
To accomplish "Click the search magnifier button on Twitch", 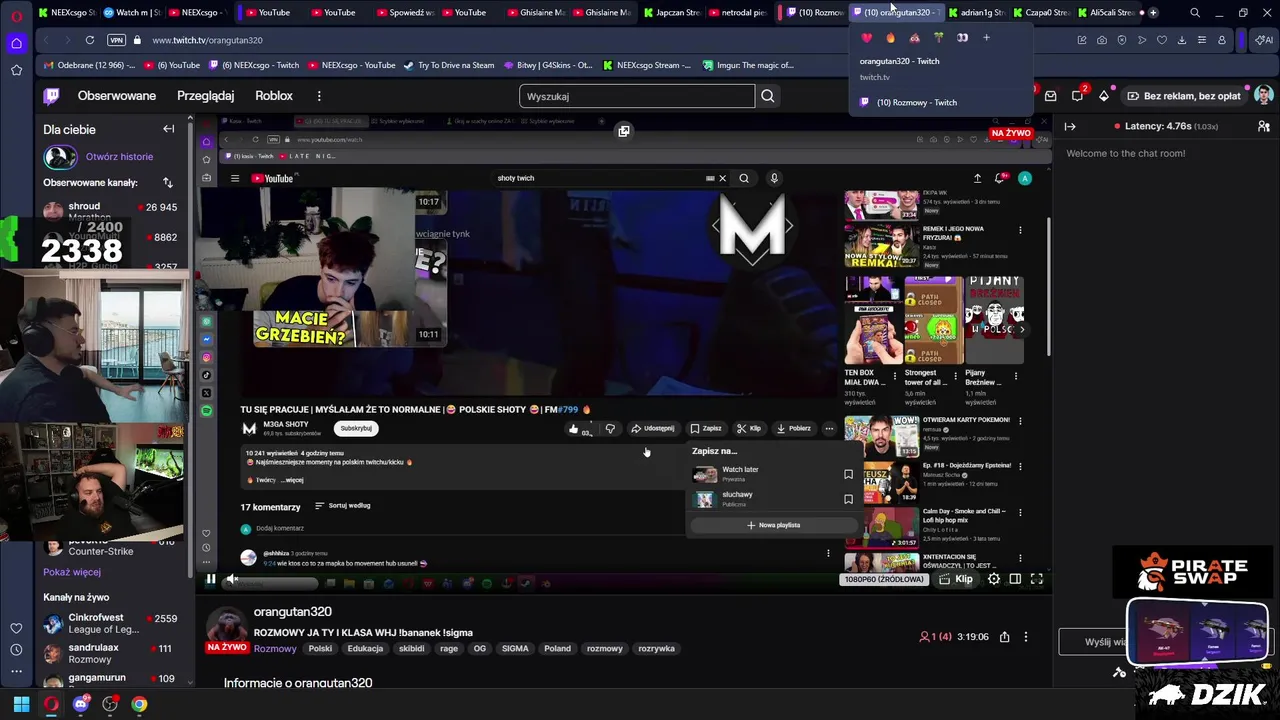I will 768,96.
